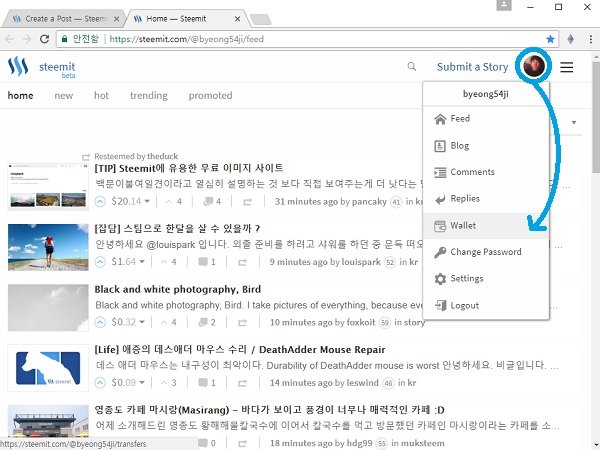Close the Home — Steemit tab

[237, 19]
